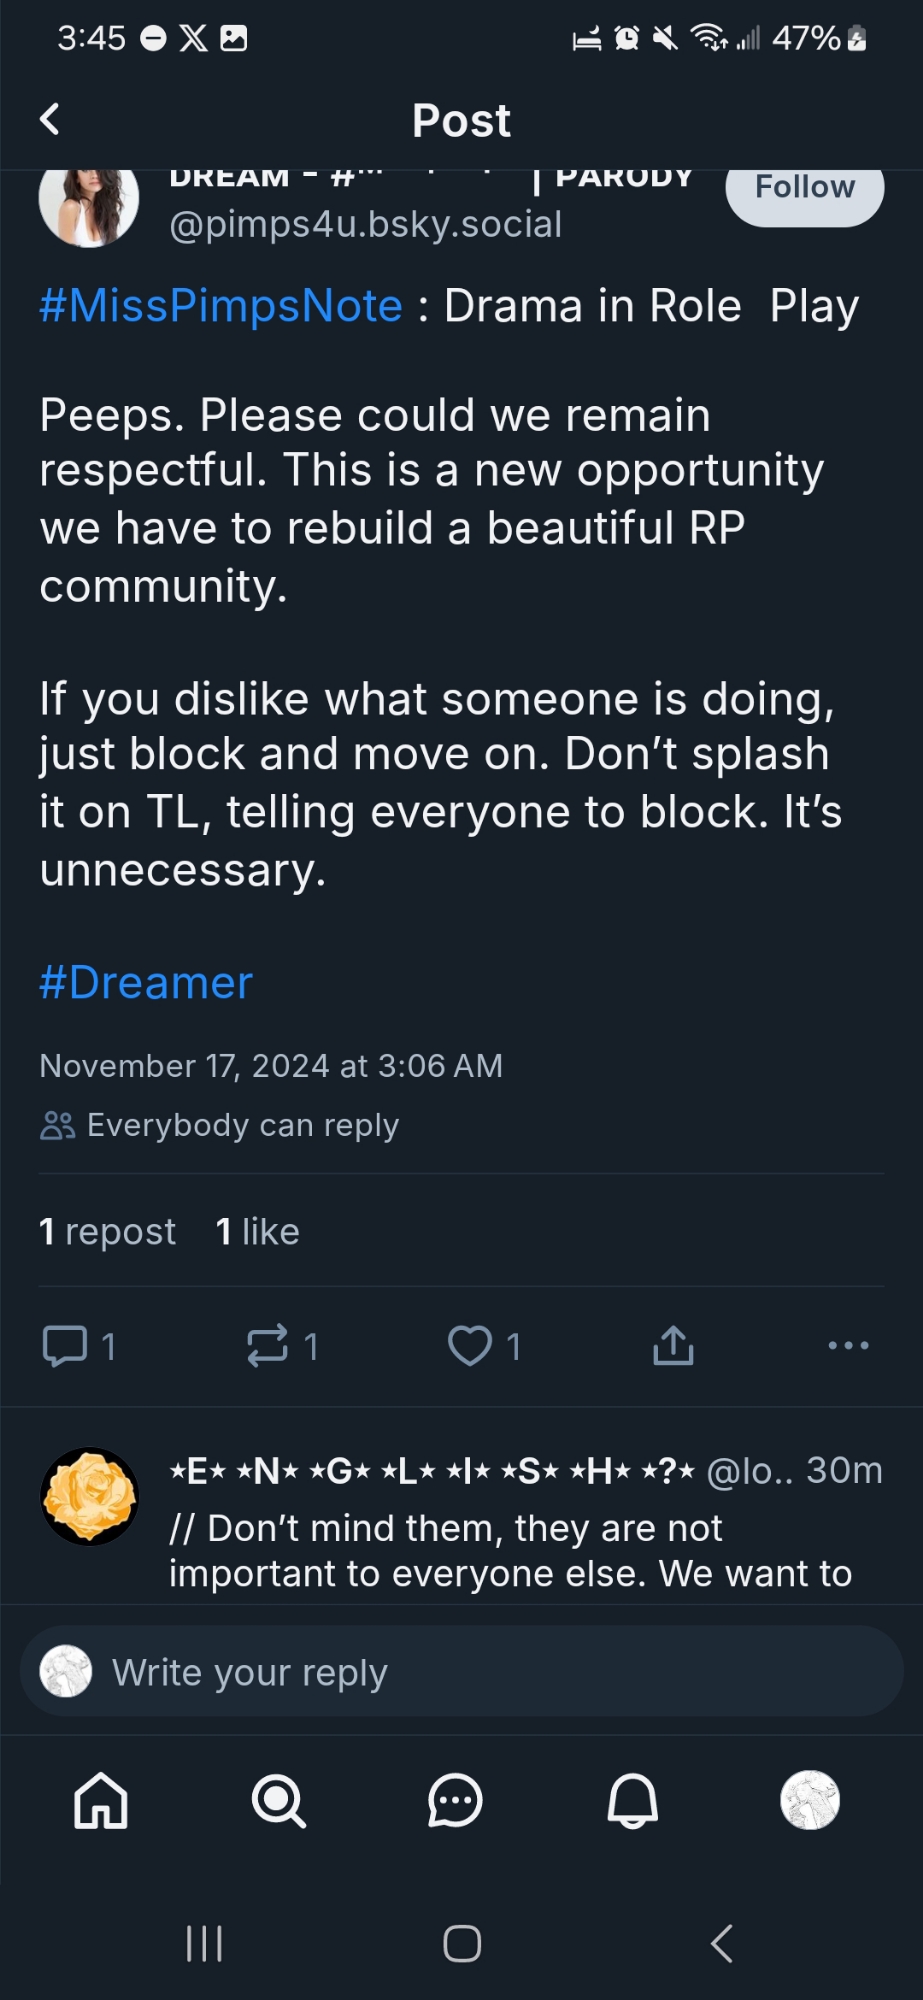Image resolution: width=923 pixels, height=2000 pixels.
Task: View who reposted via "1 repost"
Action: click(x=108, y=1232)
